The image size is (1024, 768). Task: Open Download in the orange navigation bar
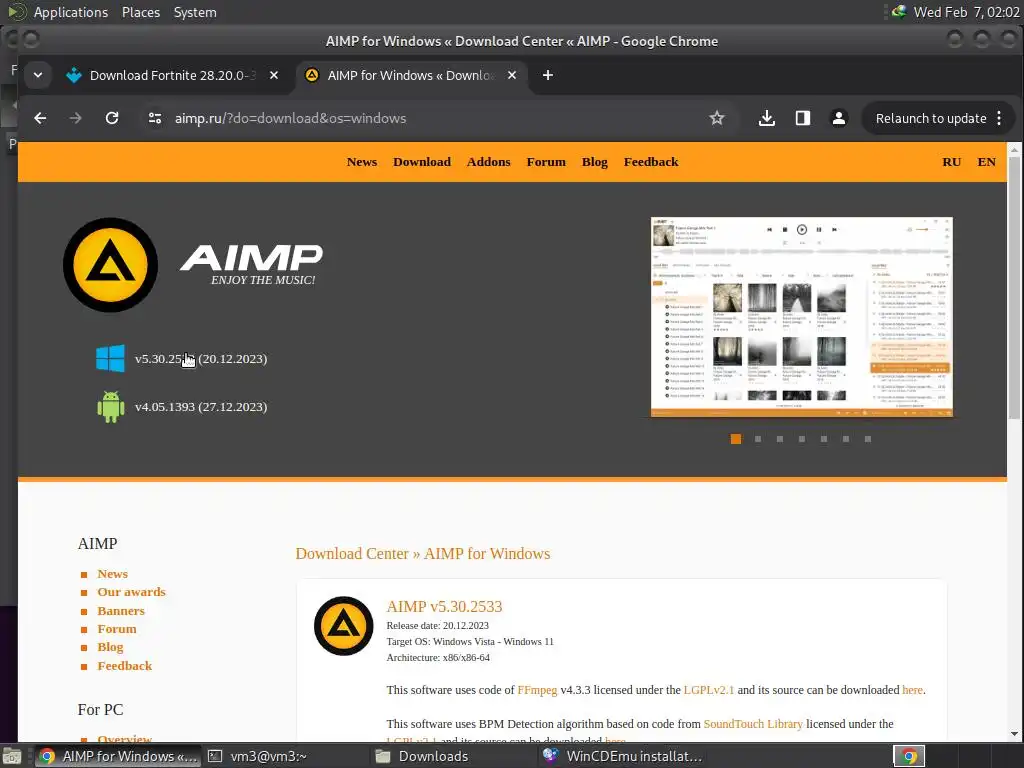[x=422, y=162]
